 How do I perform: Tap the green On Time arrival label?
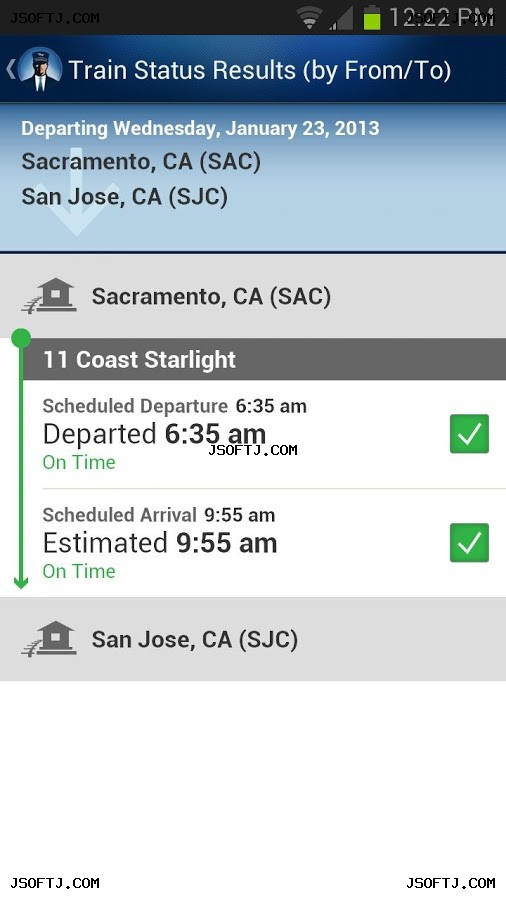79,571
